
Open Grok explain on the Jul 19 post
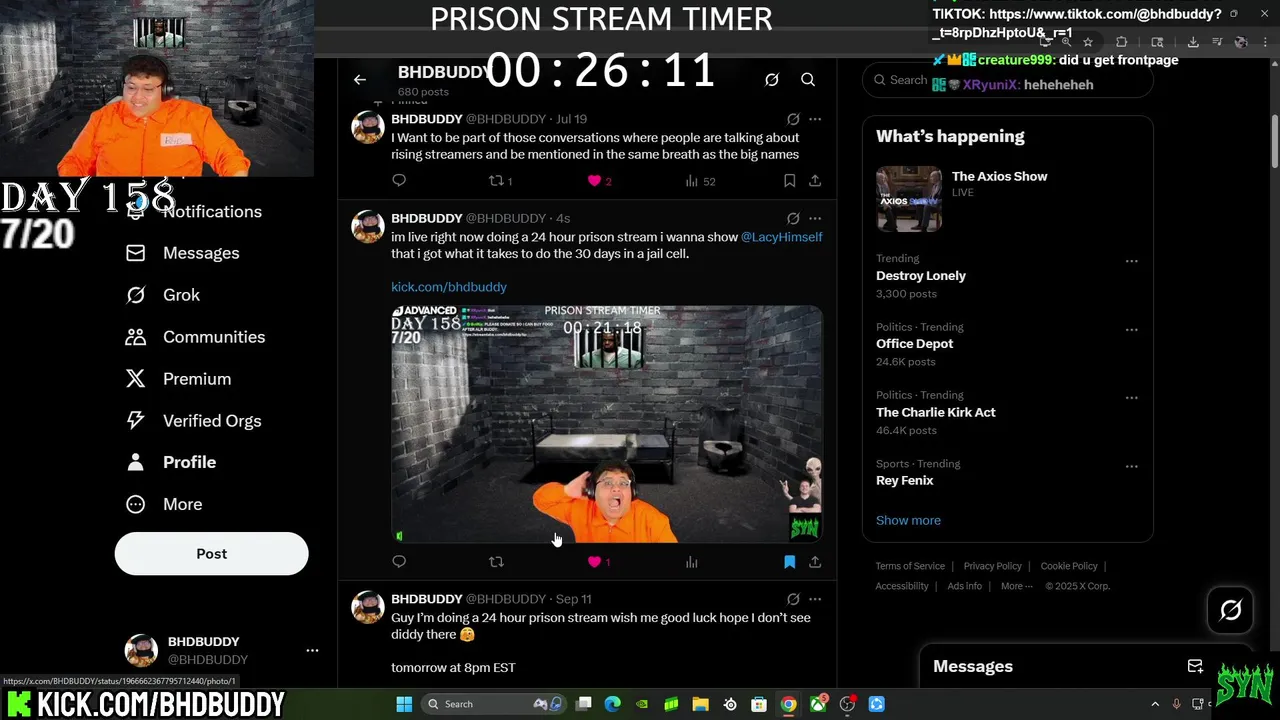tap(793, 119)
